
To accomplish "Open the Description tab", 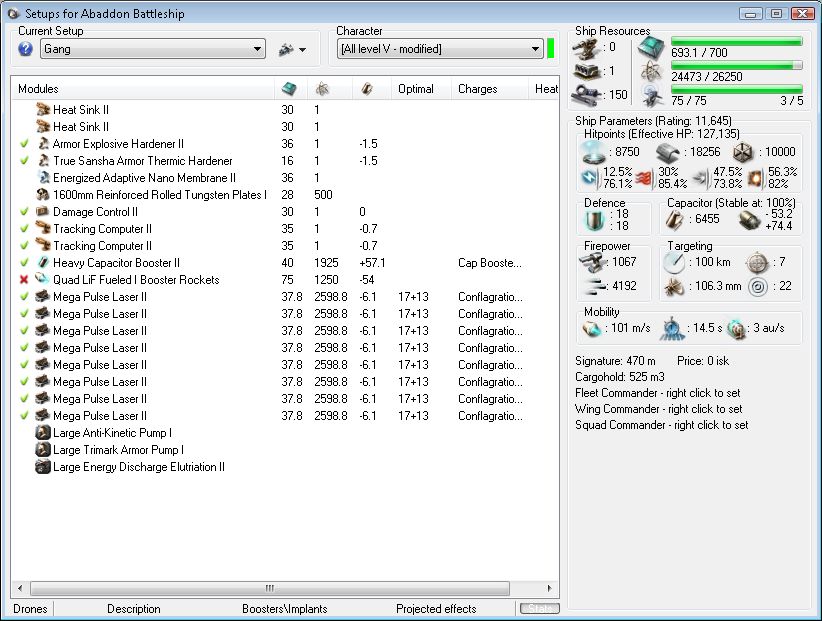I will (x=134, y=608).
